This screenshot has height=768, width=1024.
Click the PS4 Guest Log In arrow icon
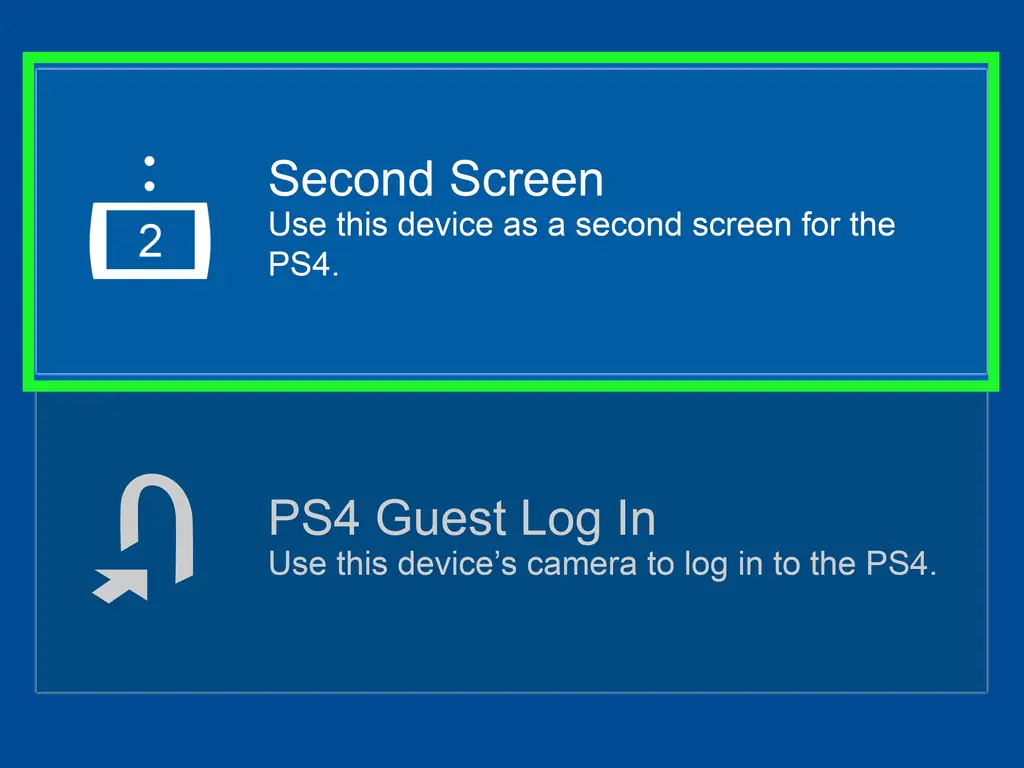pos(143,538)
